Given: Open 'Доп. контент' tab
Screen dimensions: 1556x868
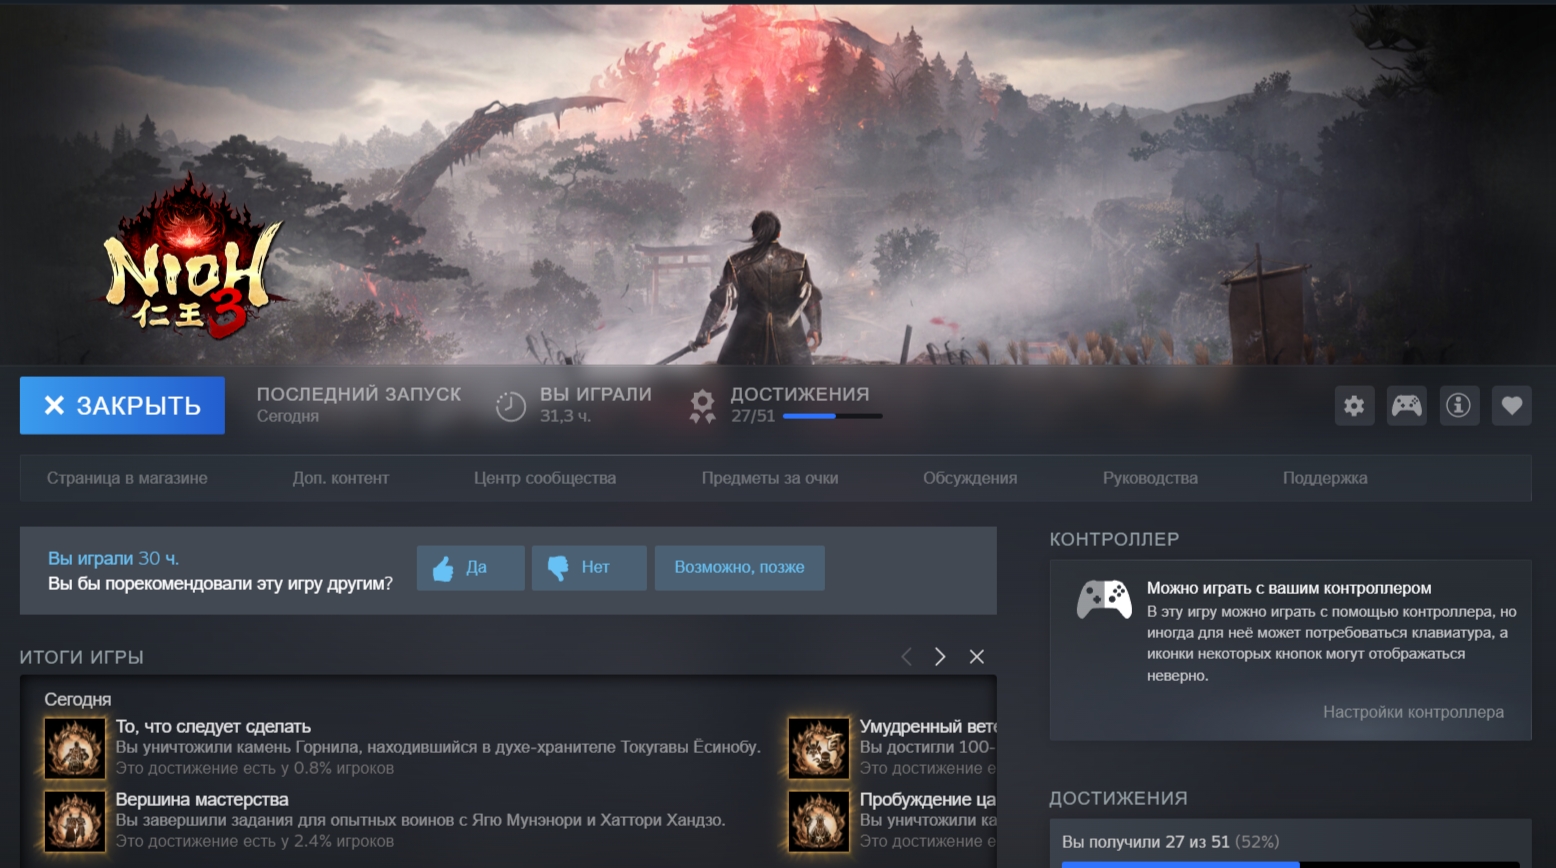Looking at the screenshot, I should 341,478.
